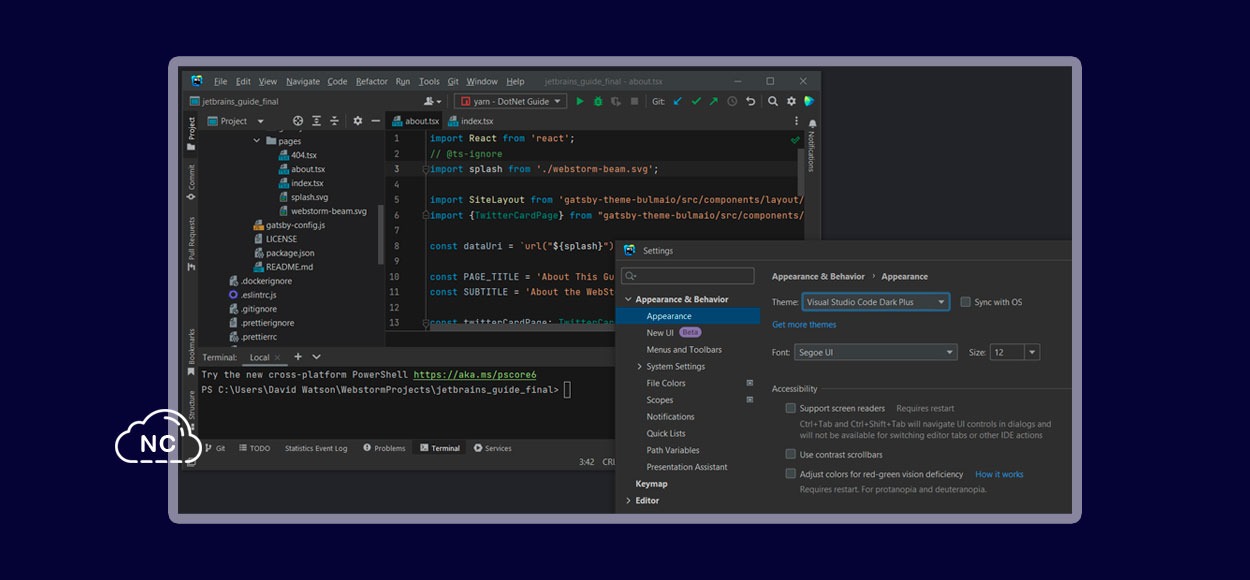Expand all in Project panel
Viewport: 1250px width, 580px height.
pos(317,121)
